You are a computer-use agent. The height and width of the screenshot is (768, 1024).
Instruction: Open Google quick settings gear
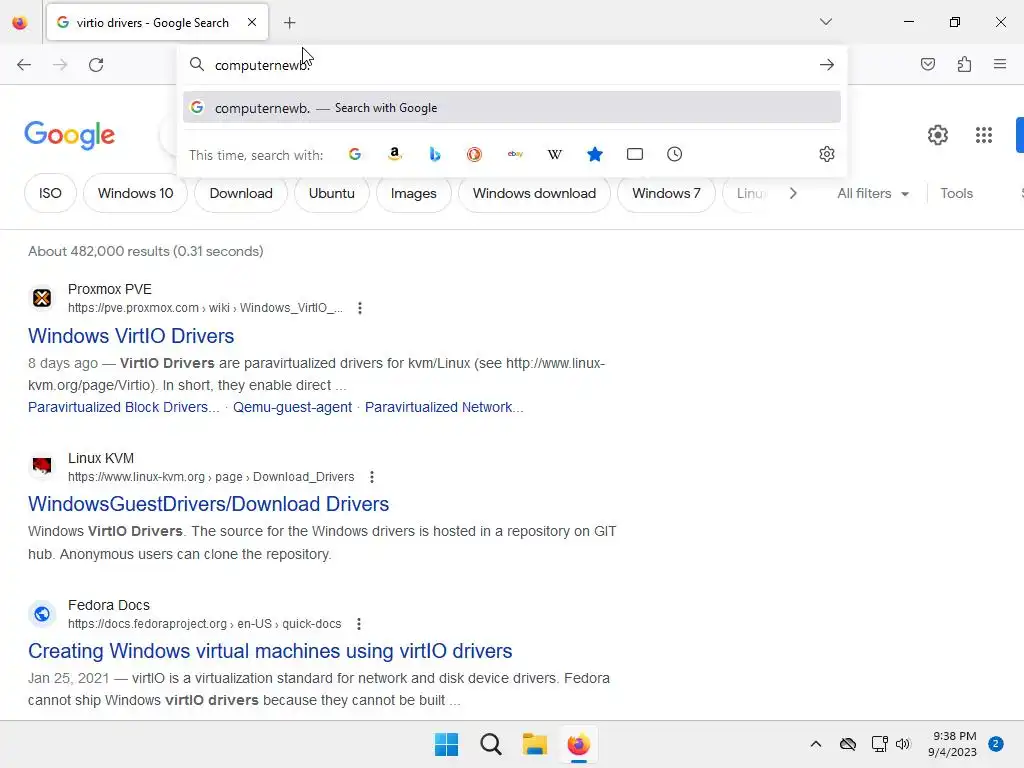click(x=938, y=135)
